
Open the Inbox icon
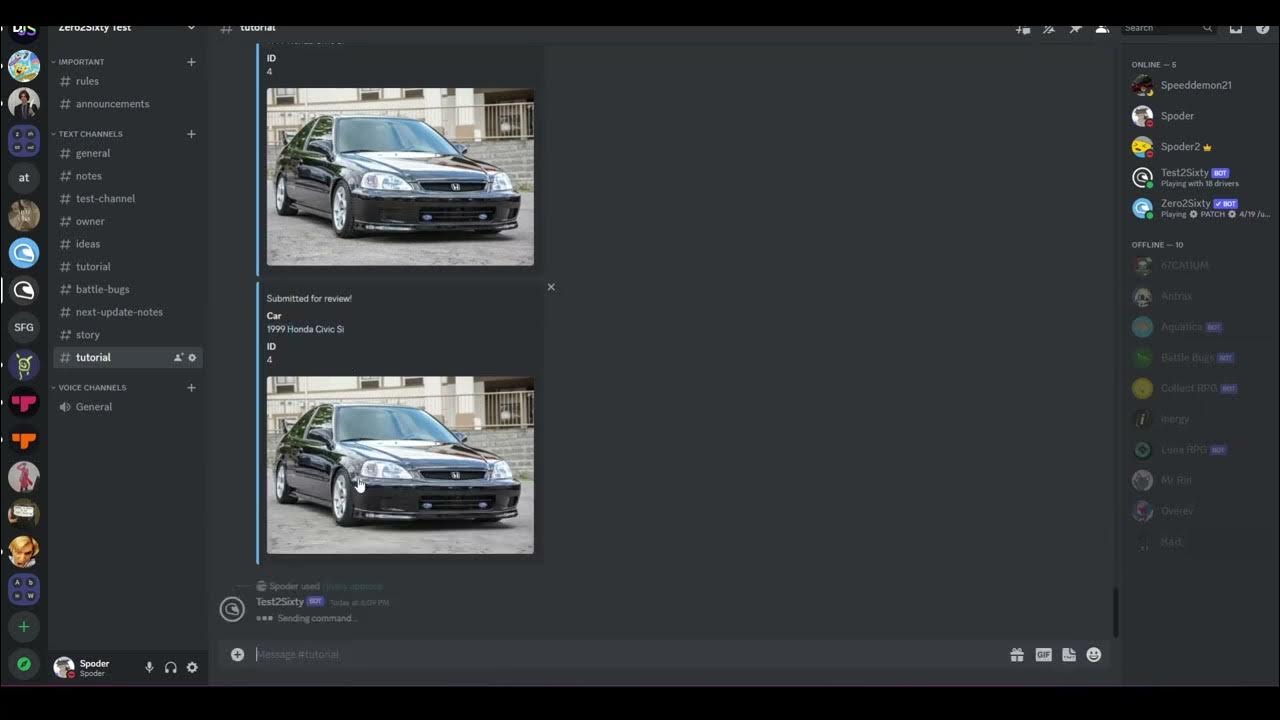[x=1236, y=29]
